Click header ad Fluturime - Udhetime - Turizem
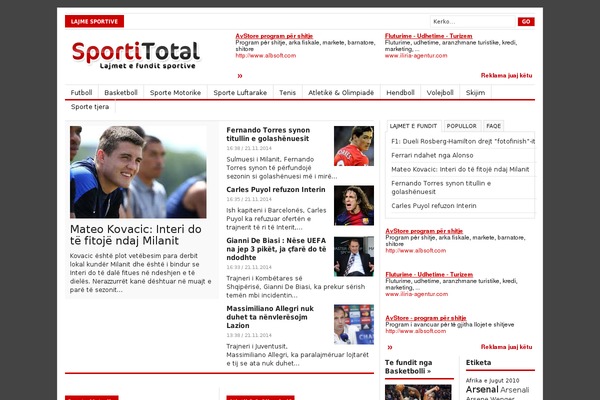The image size is (600, 400). (429, 36)
